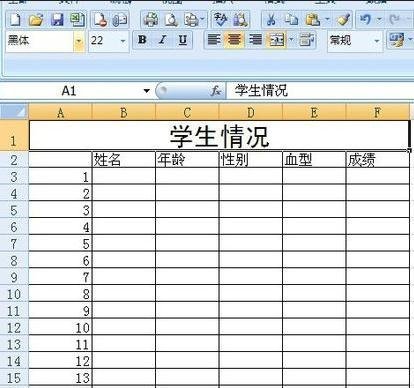This screenshot has width=414, height=388.
Task: Save workbook with the floppy disk icon
Action: (x=57, y=20)
